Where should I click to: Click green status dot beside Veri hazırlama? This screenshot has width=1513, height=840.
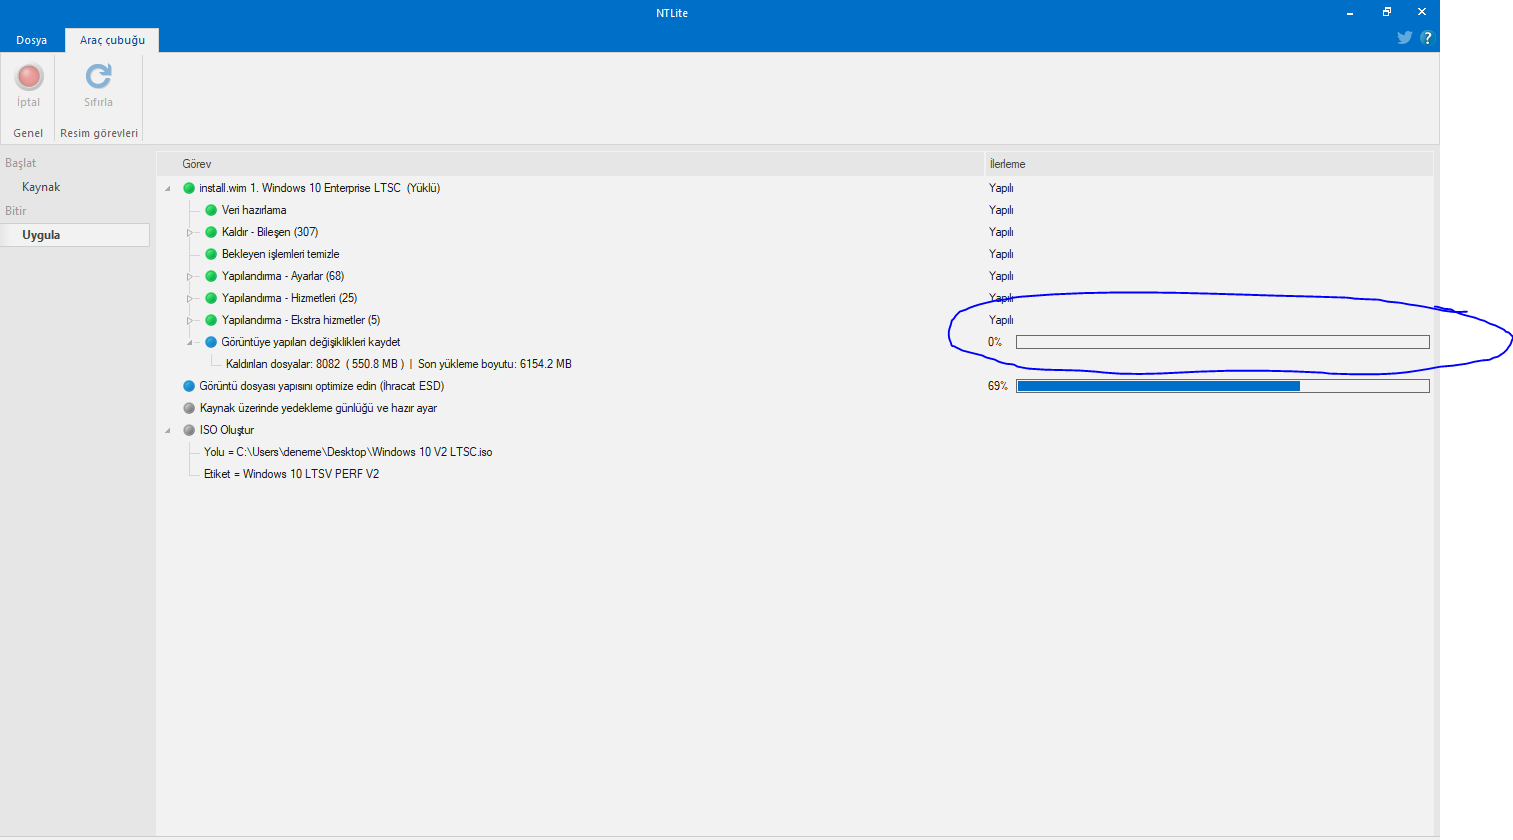point(211,210)
